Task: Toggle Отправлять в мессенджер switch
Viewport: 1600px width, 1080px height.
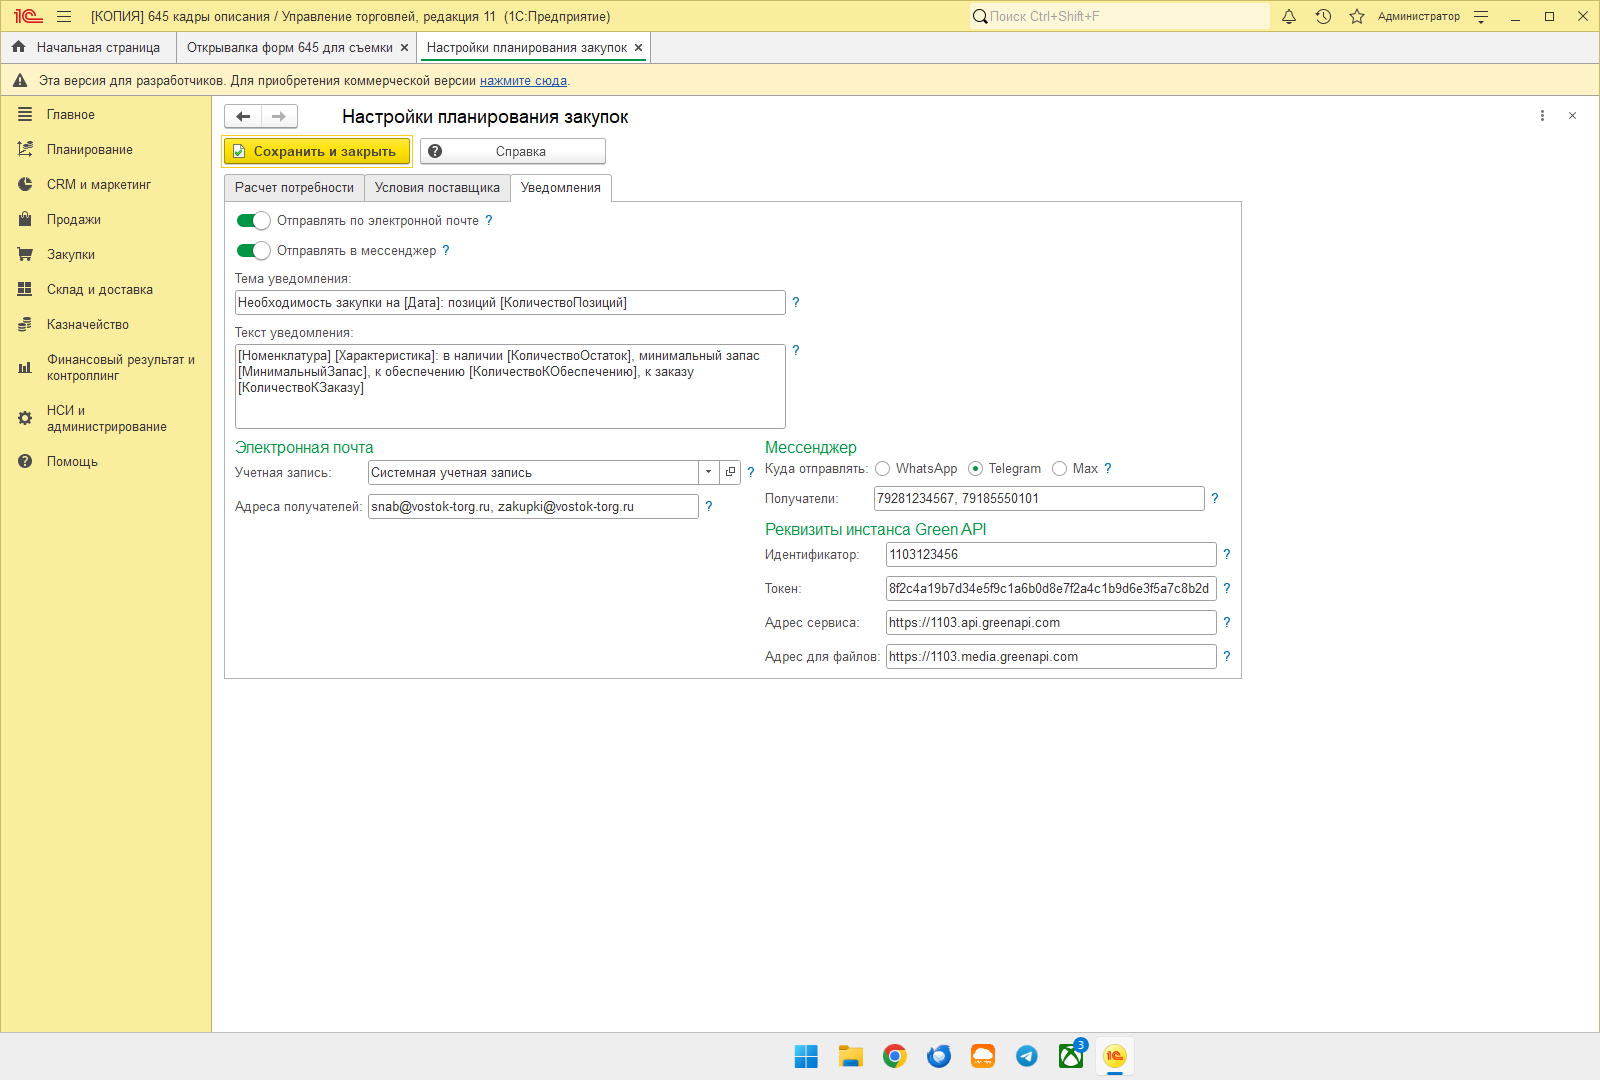Action: click(x=253, y=250)
